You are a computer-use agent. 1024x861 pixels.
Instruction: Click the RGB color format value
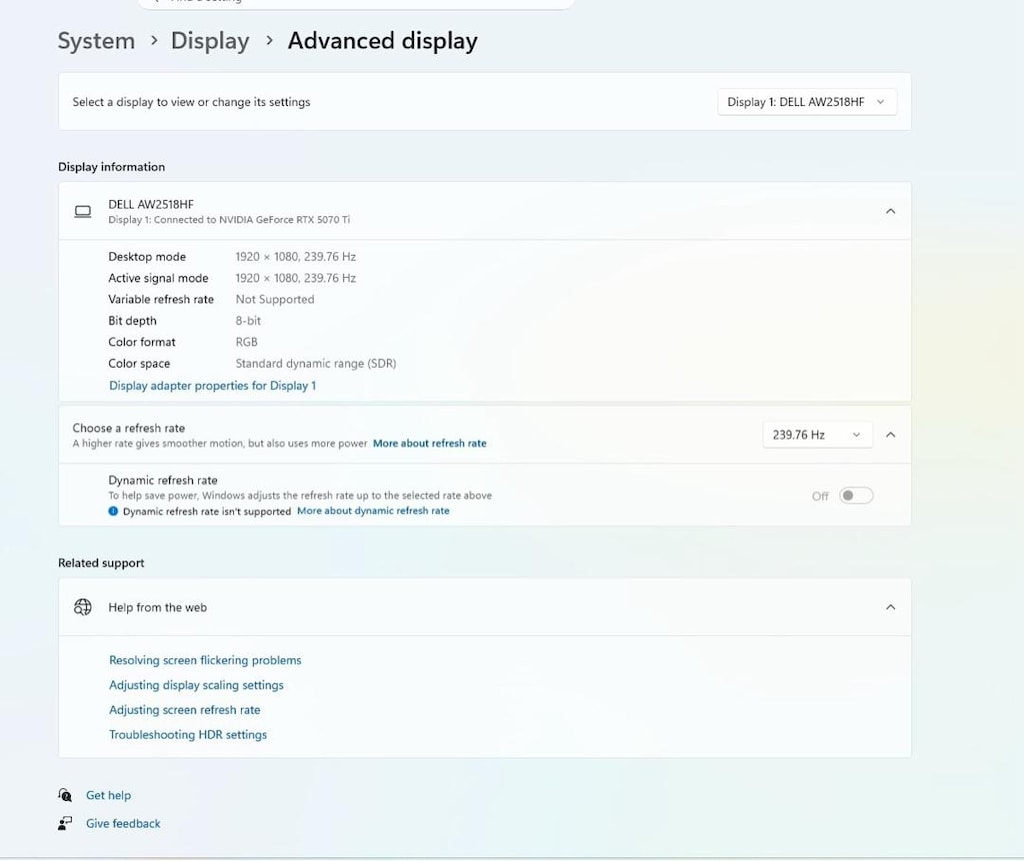pos(247,342)
